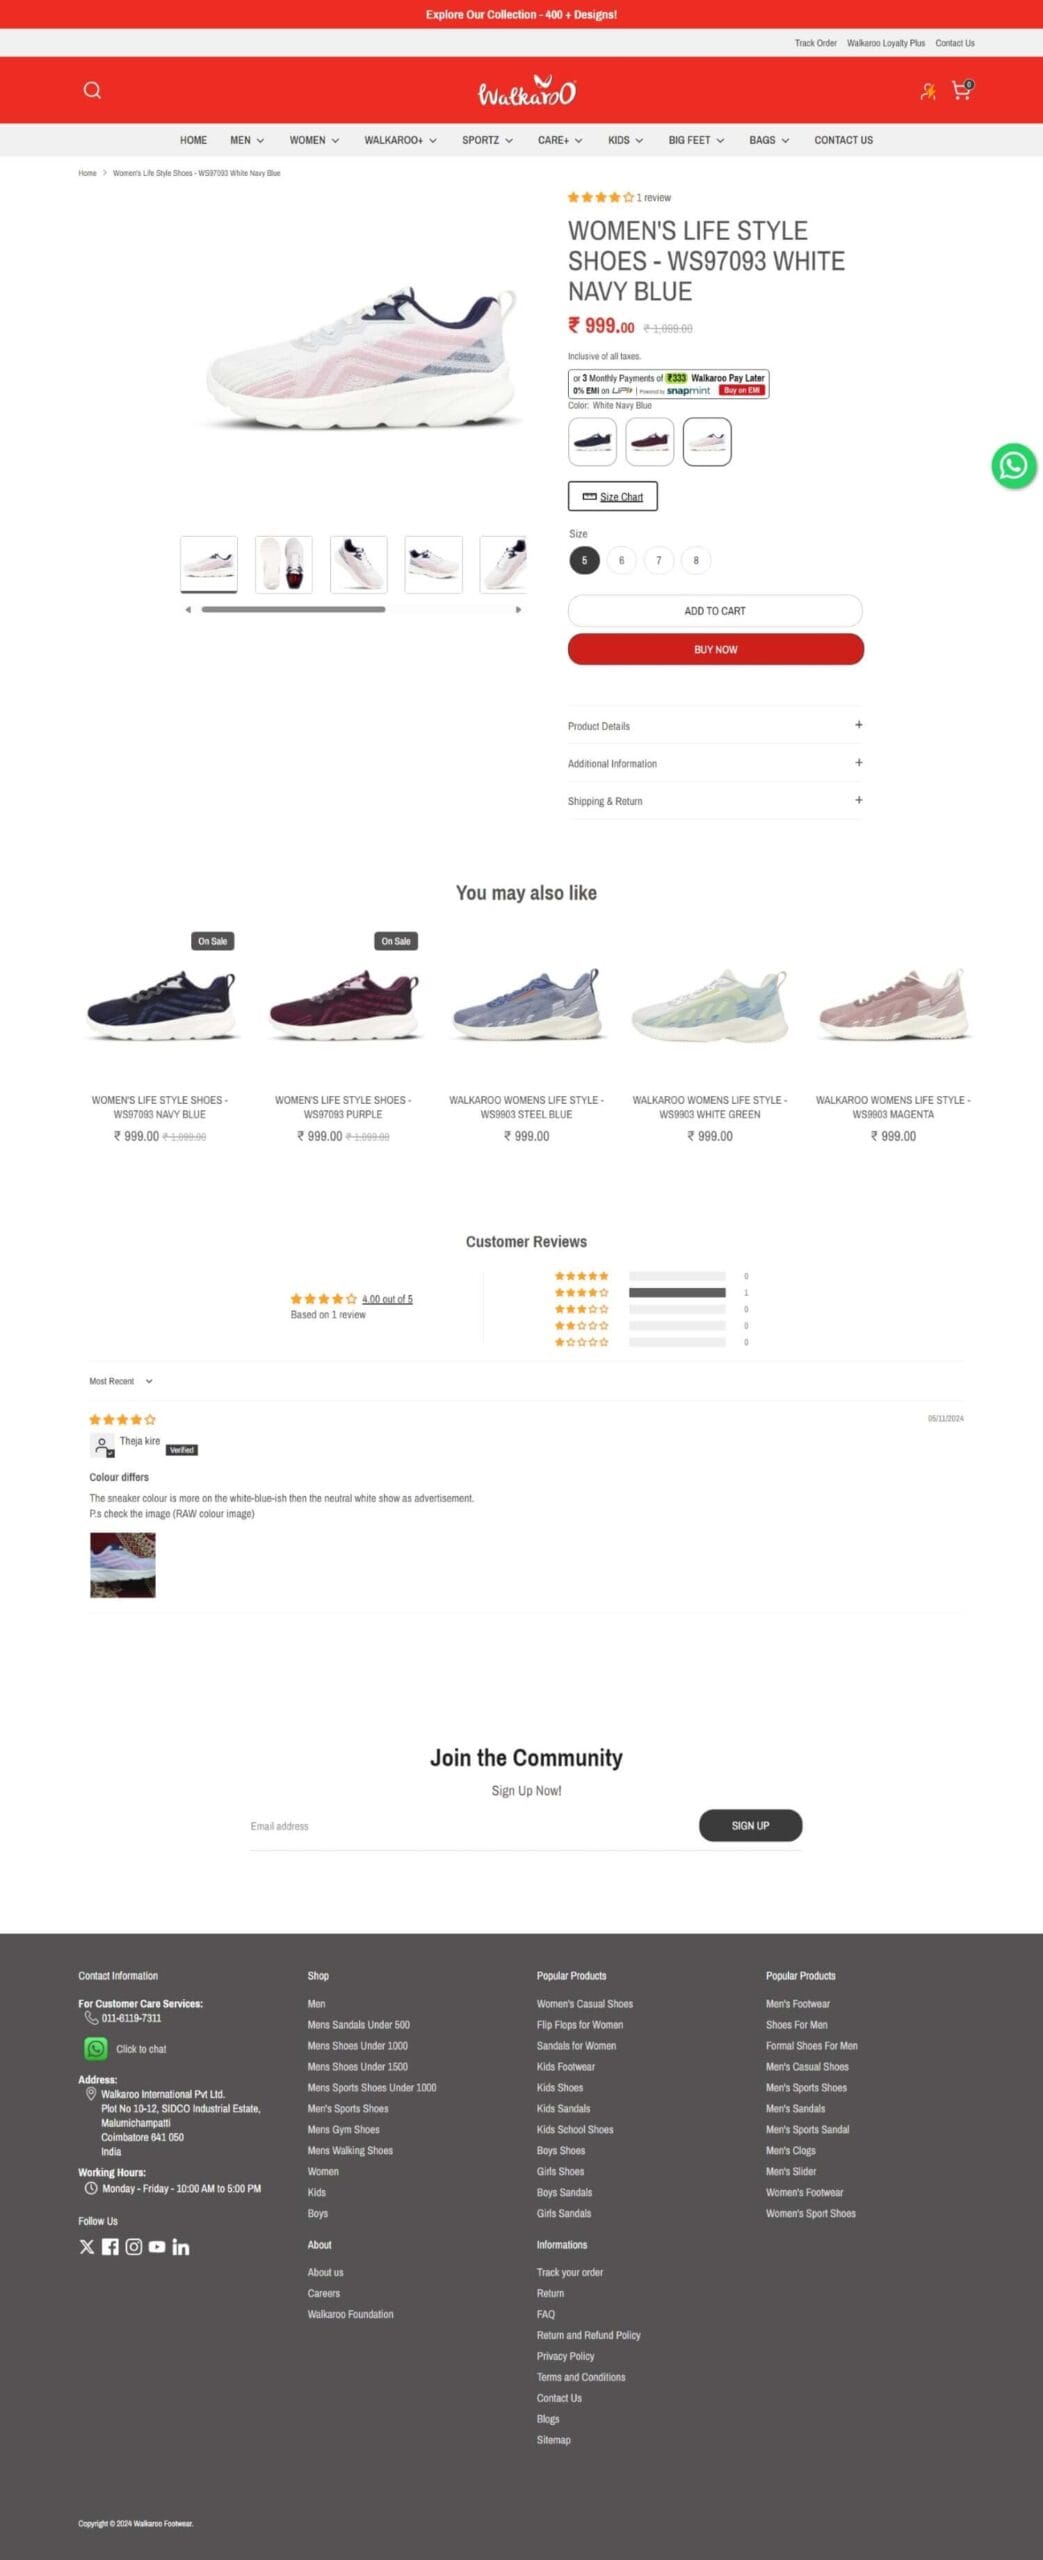The image size is (1043, 2560).
Task: Click the user account icon in header
Action: [928, 91]
